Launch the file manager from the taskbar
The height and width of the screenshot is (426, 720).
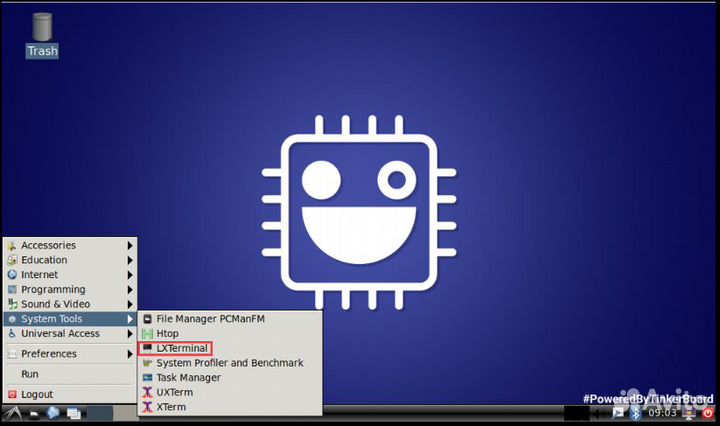point(34,414)
